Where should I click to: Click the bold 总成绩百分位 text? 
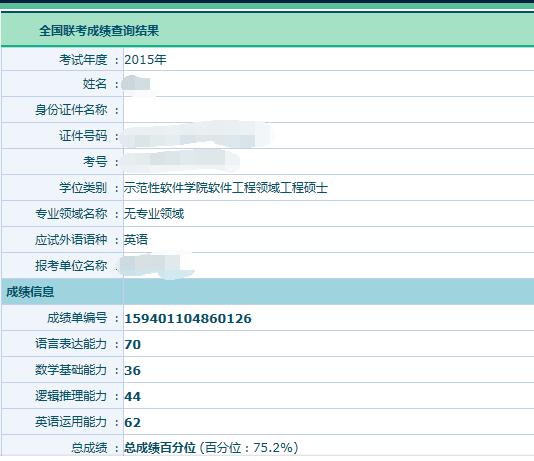[160, 448]
